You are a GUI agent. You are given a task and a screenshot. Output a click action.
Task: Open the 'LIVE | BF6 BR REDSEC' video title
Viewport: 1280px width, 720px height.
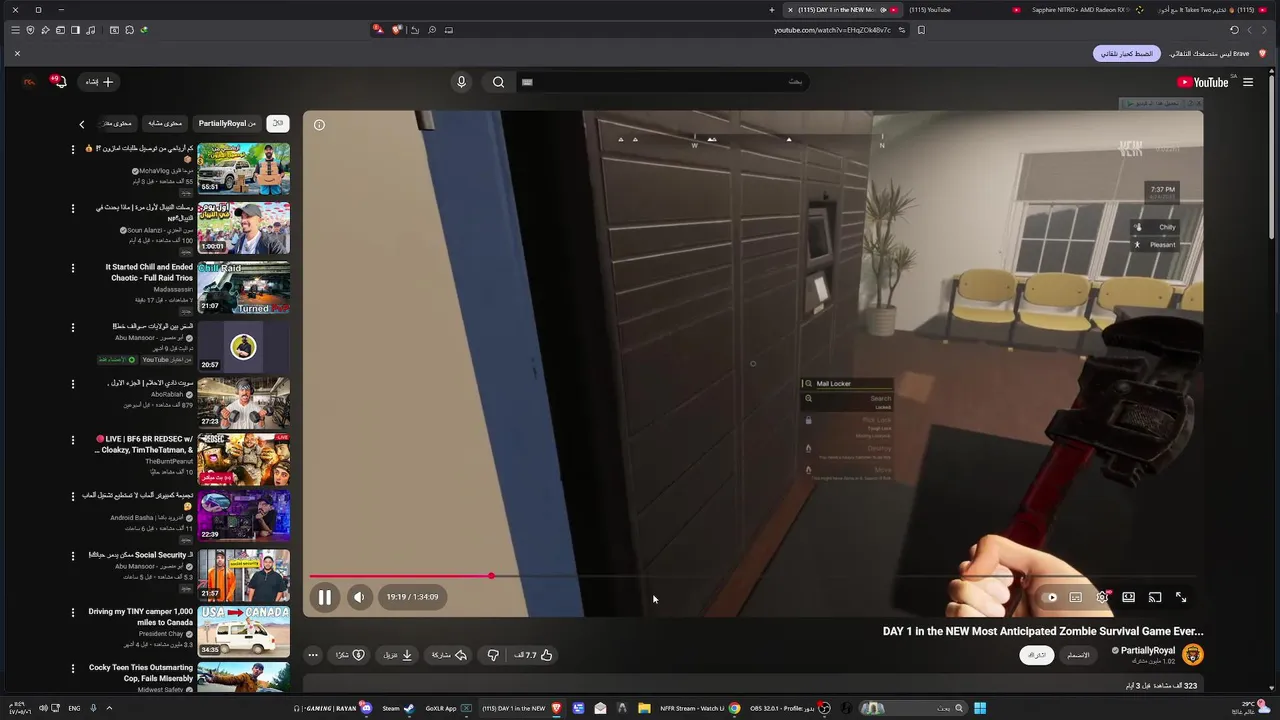pyautogui.click(x=144, y=444)
